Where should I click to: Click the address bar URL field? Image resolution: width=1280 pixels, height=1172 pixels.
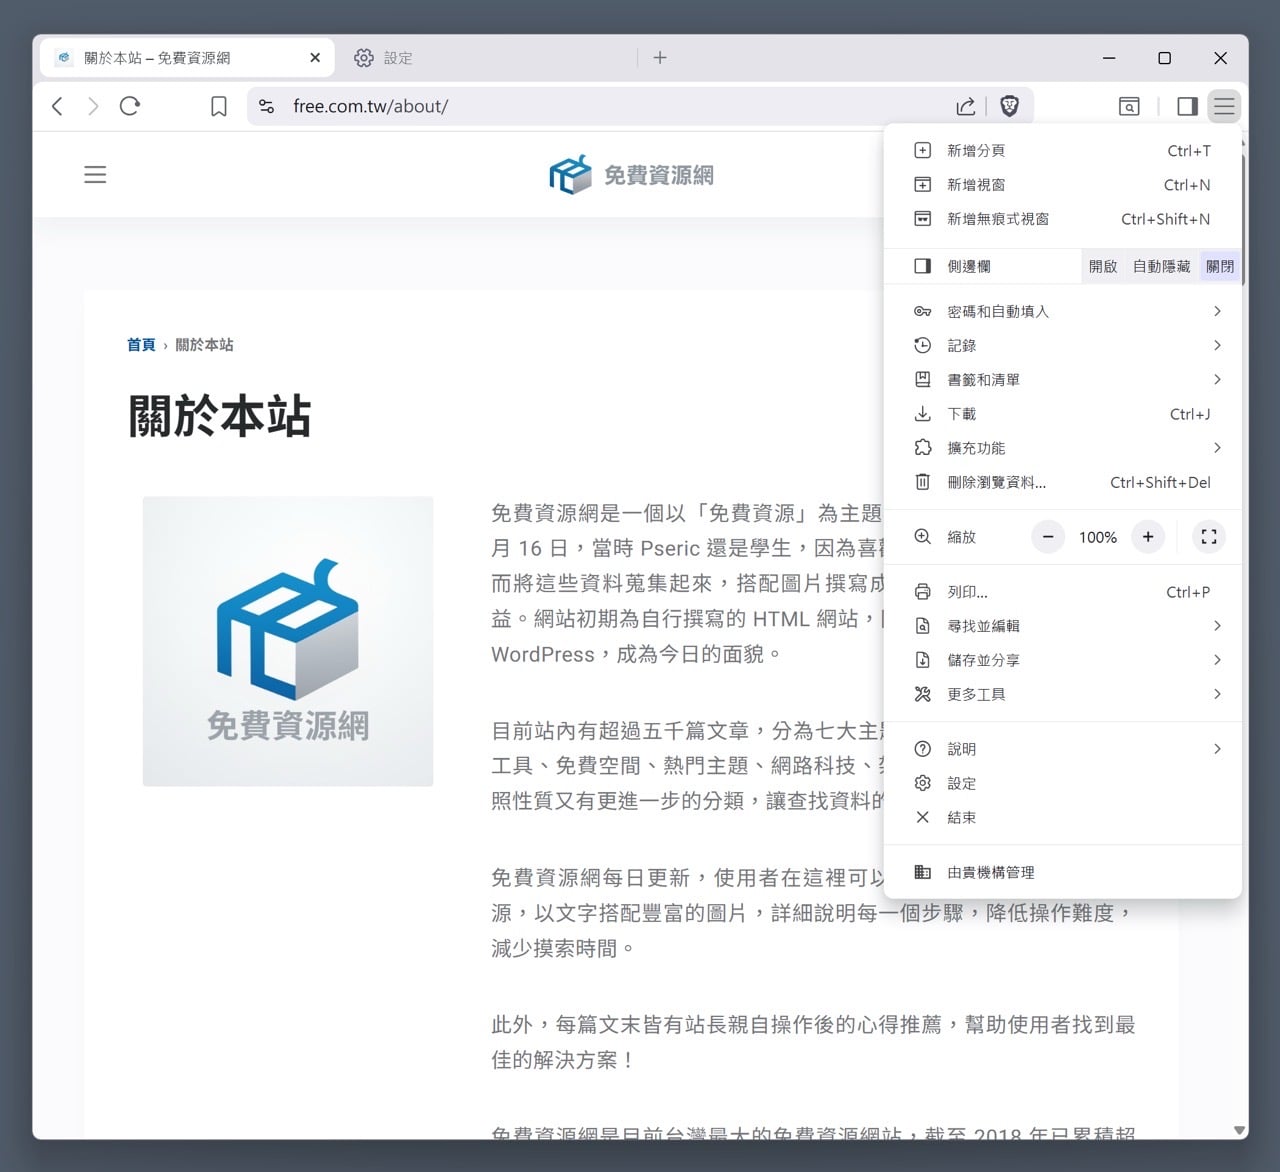(x=600, y=106)
